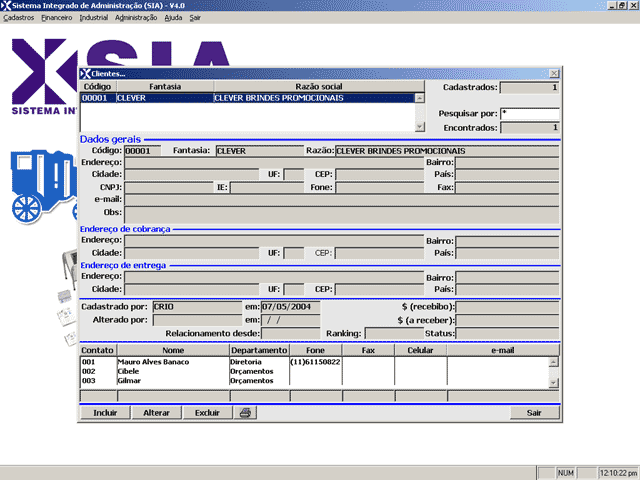Screen dimensions: 640x480
Task: Open the Industrial menu
Action: (x=93, y=18)
